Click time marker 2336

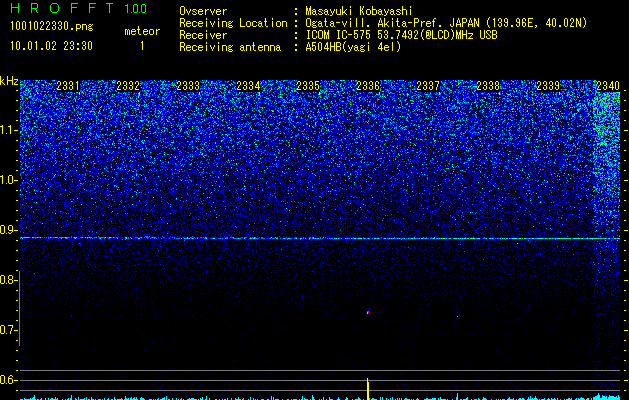tap(368, 86)
